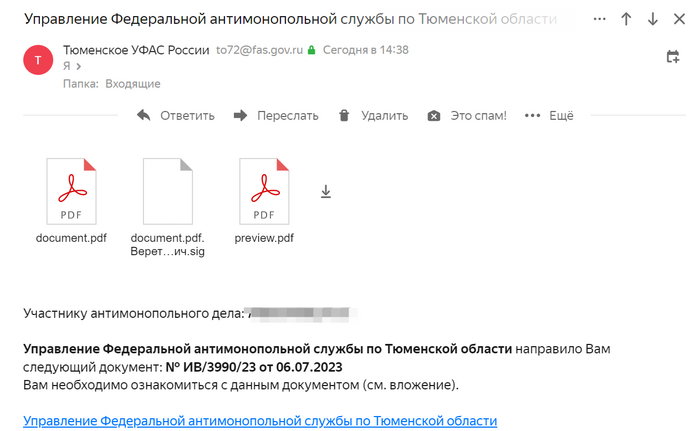
Task: Open the Tyumen FAS office hyperlink
Action: [260, 421]
